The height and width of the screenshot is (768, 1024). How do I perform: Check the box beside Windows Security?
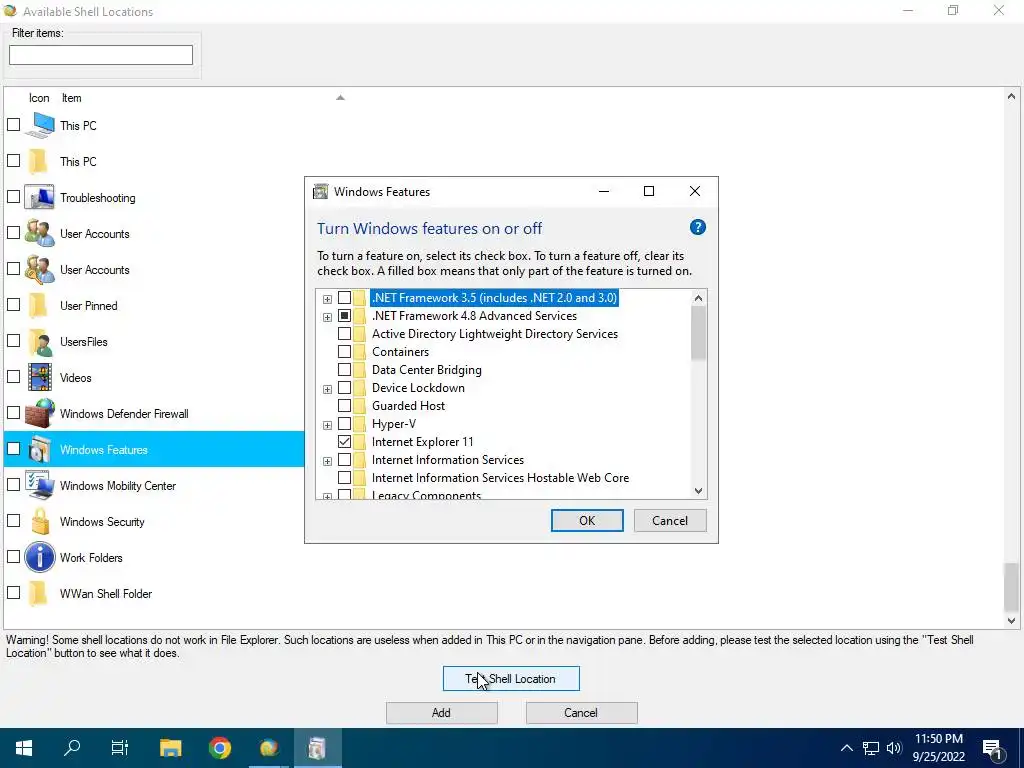[14, 520]
